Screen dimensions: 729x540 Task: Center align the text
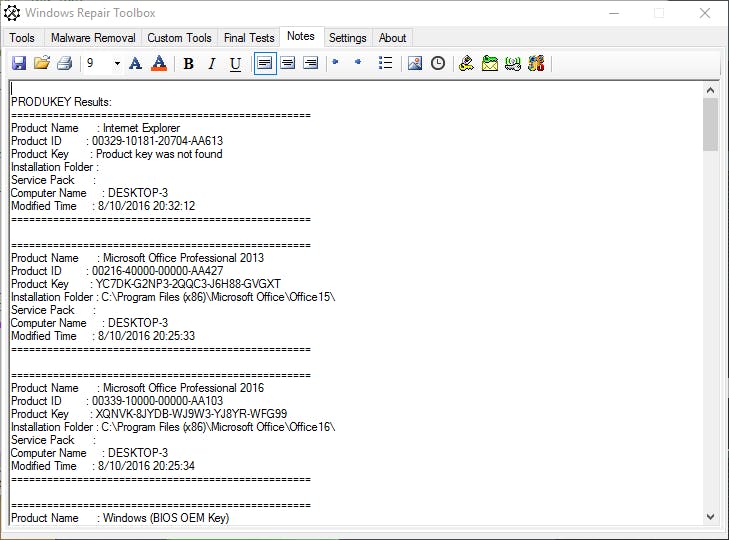288,63
